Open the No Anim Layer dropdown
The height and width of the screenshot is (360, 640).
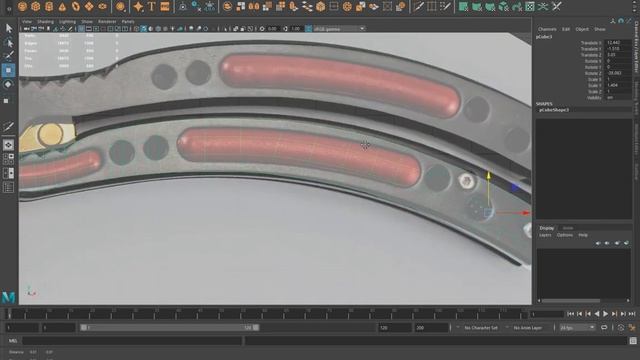pyautogui.click(x=527, y=328)
